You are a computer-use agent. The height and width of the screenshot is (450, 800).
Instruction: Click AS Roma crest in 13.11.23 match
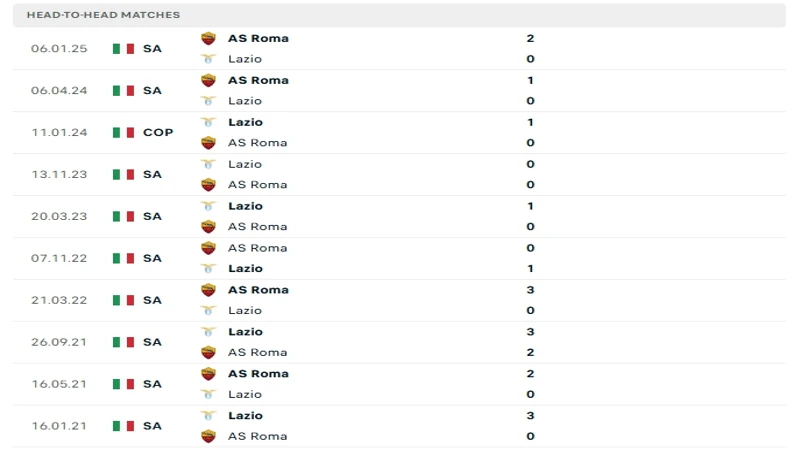[208, 184]
